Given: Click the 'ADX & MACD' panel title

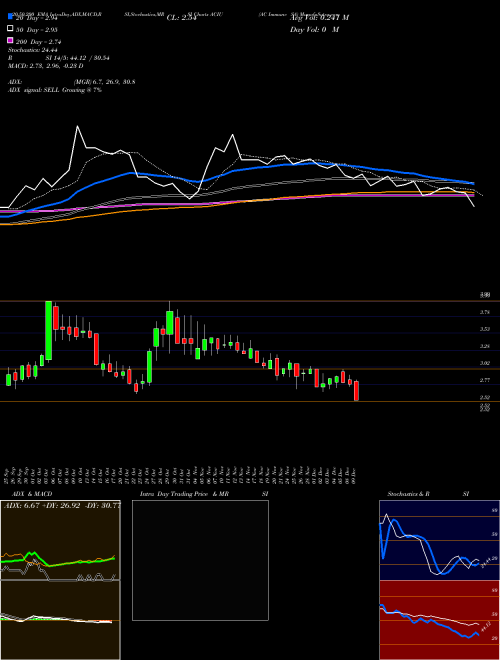Looking at the screenshot, I should point(32,494).
